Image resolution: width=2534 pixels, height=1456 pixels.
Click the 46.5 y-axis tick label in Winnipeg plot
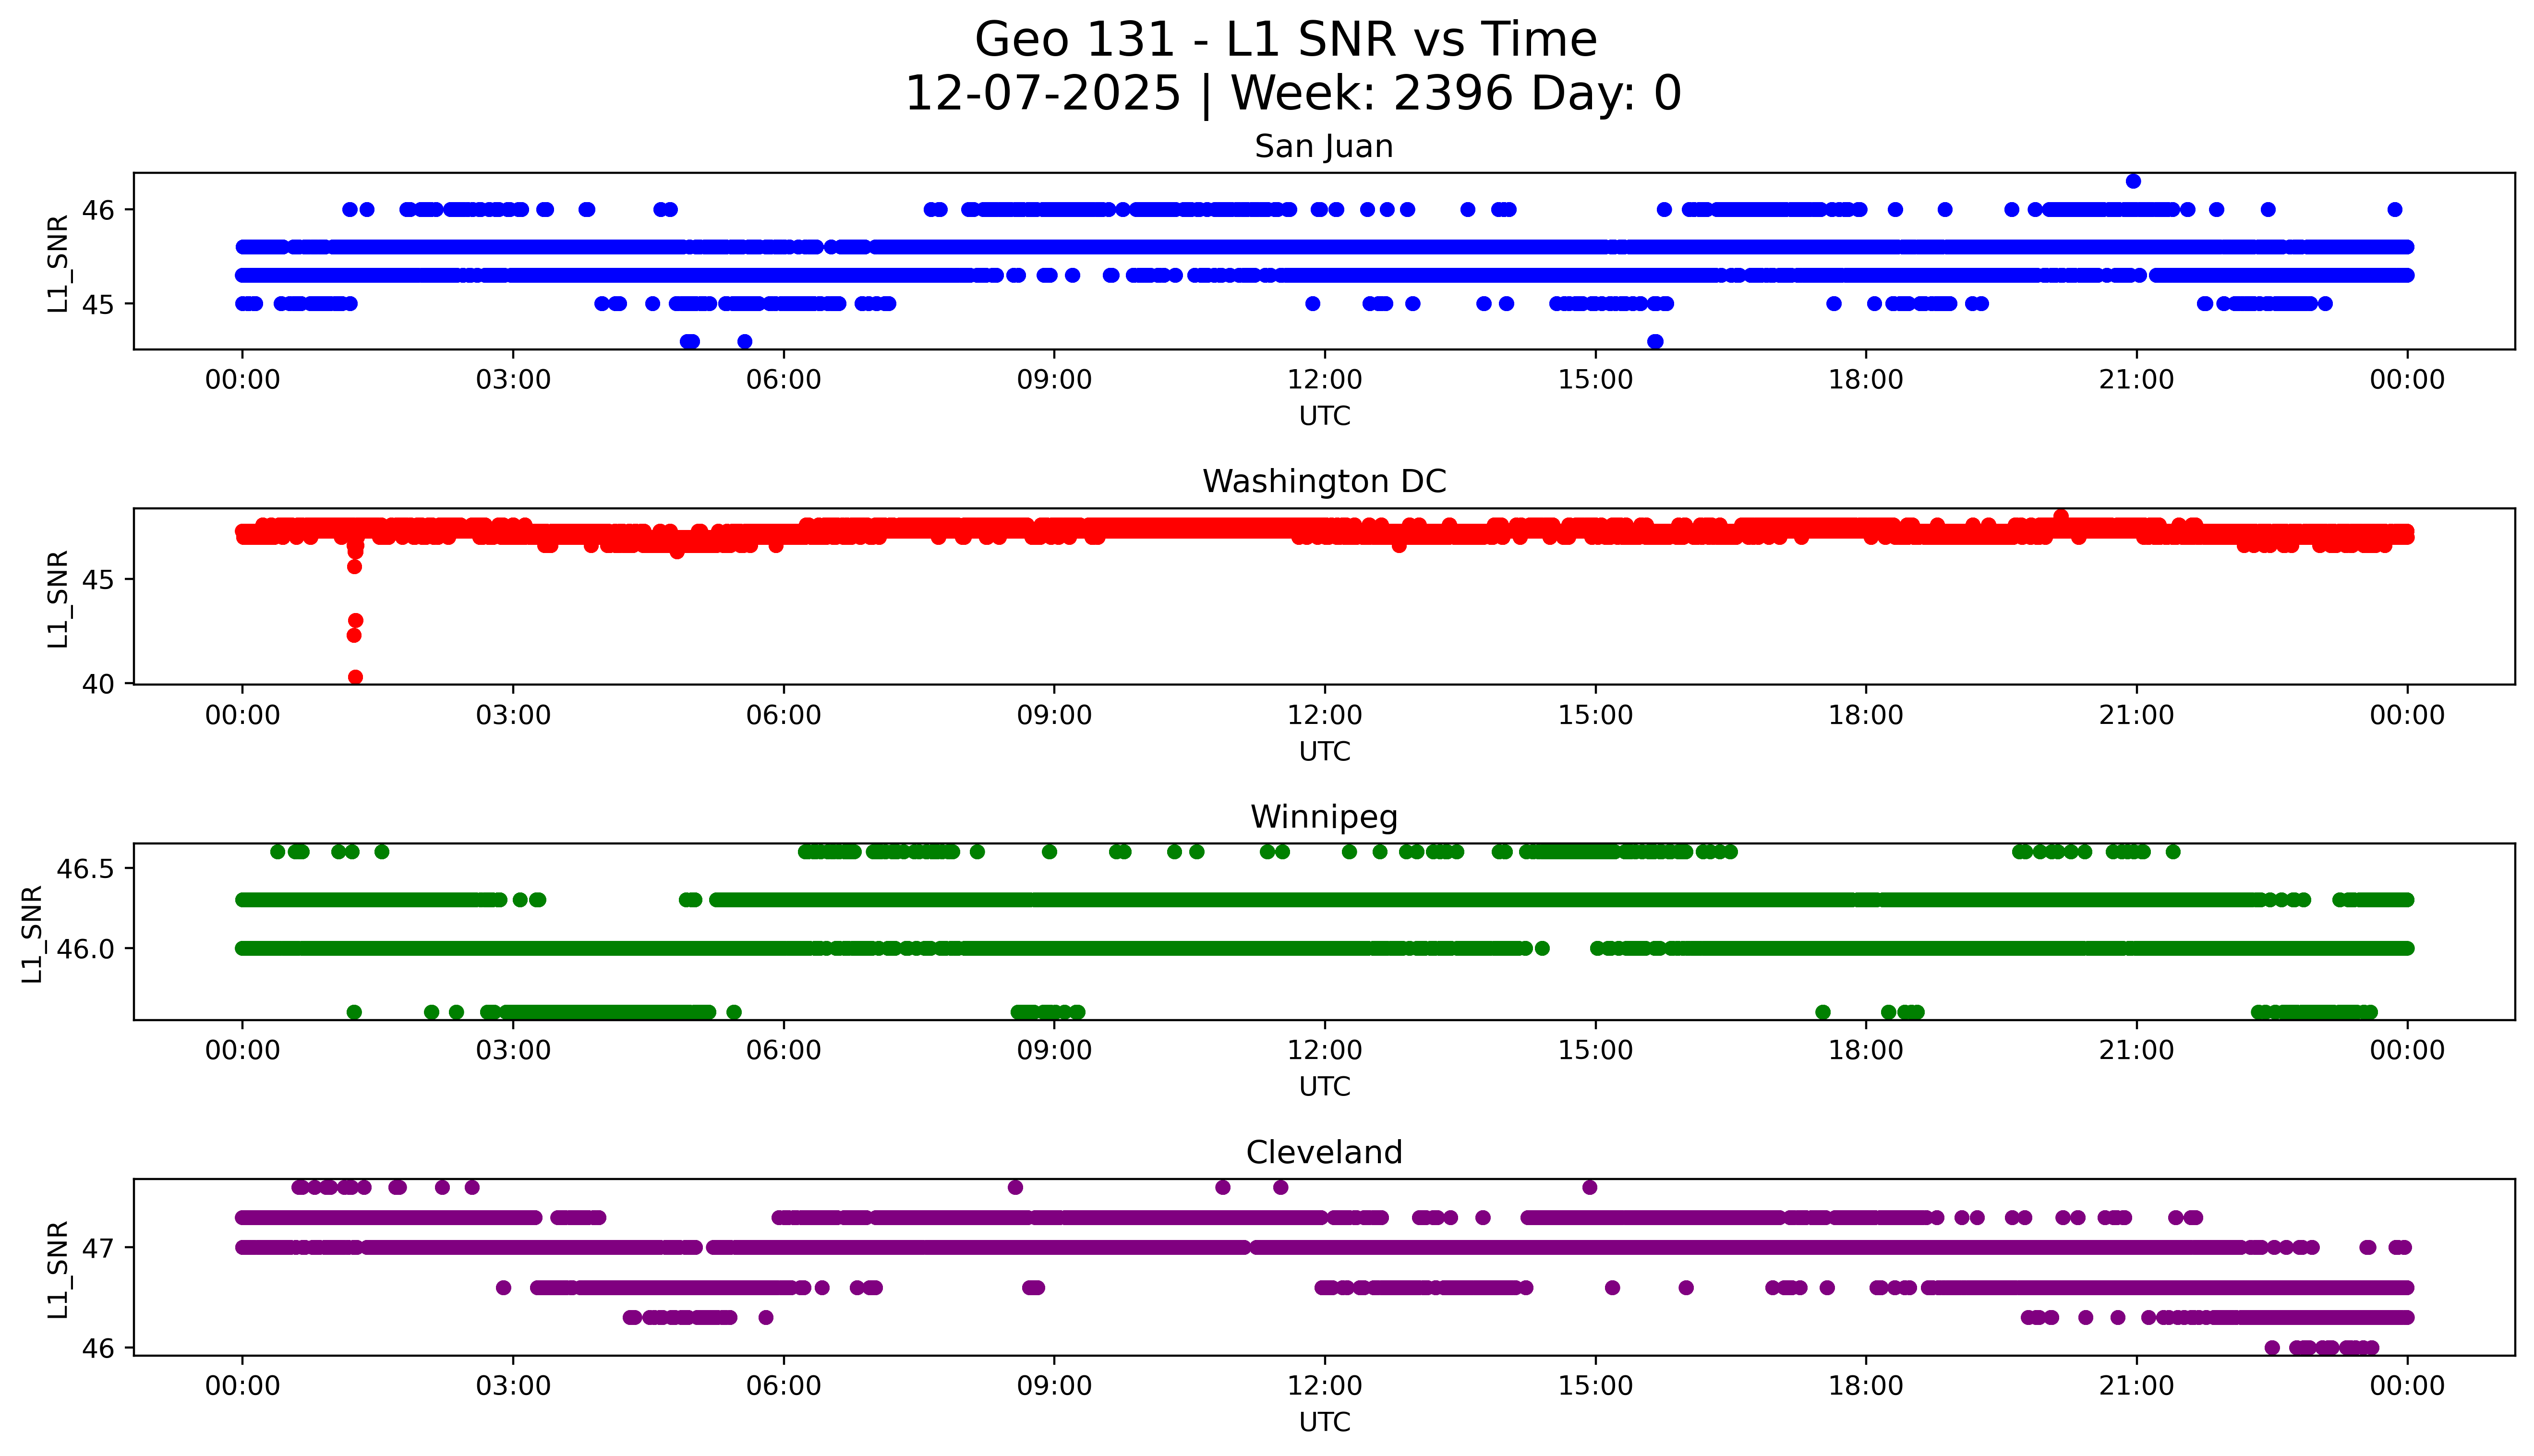(x=85, y=869)
